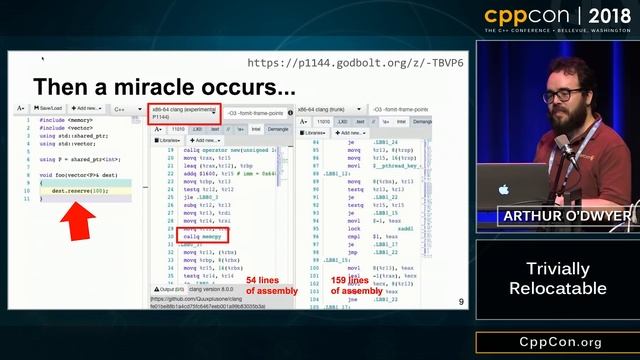Image resolution: width=640 pixels, height=360 pixels.
Task: Click the github.com/Quuxplusone/clang link
Action: point(196,299)
